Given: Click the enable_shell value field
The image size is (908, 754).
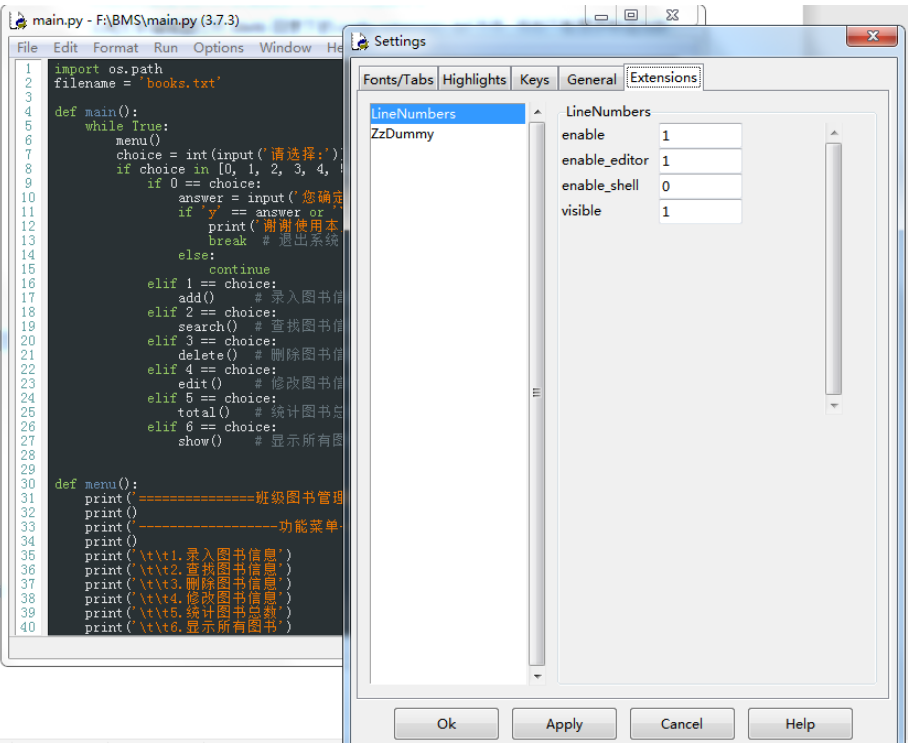Looking at the screenshot, I should point(700,186).
